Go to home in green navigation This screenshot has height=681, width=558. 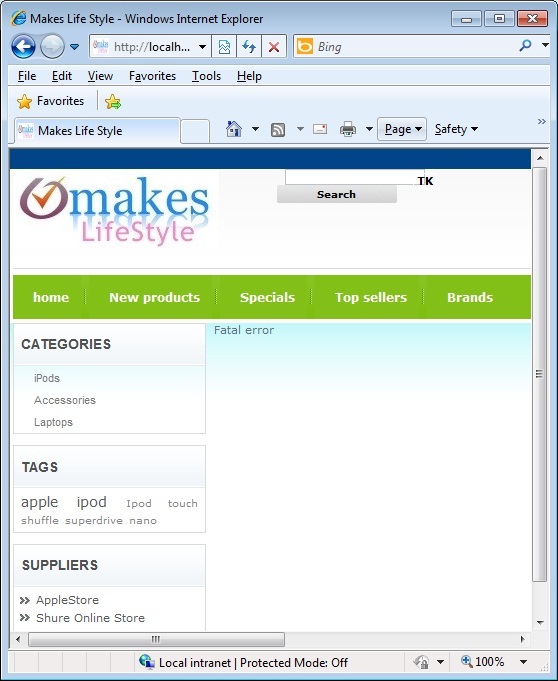(51, 298)
